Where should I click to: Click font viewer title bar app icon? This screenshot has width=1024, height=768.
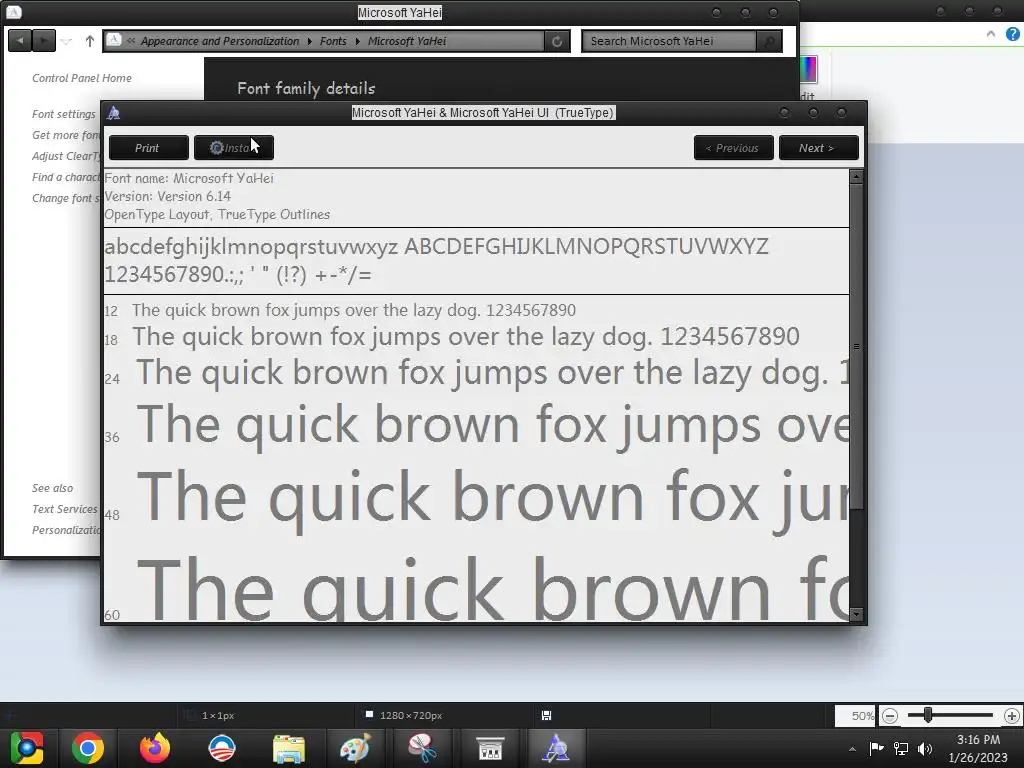[114, 113]
